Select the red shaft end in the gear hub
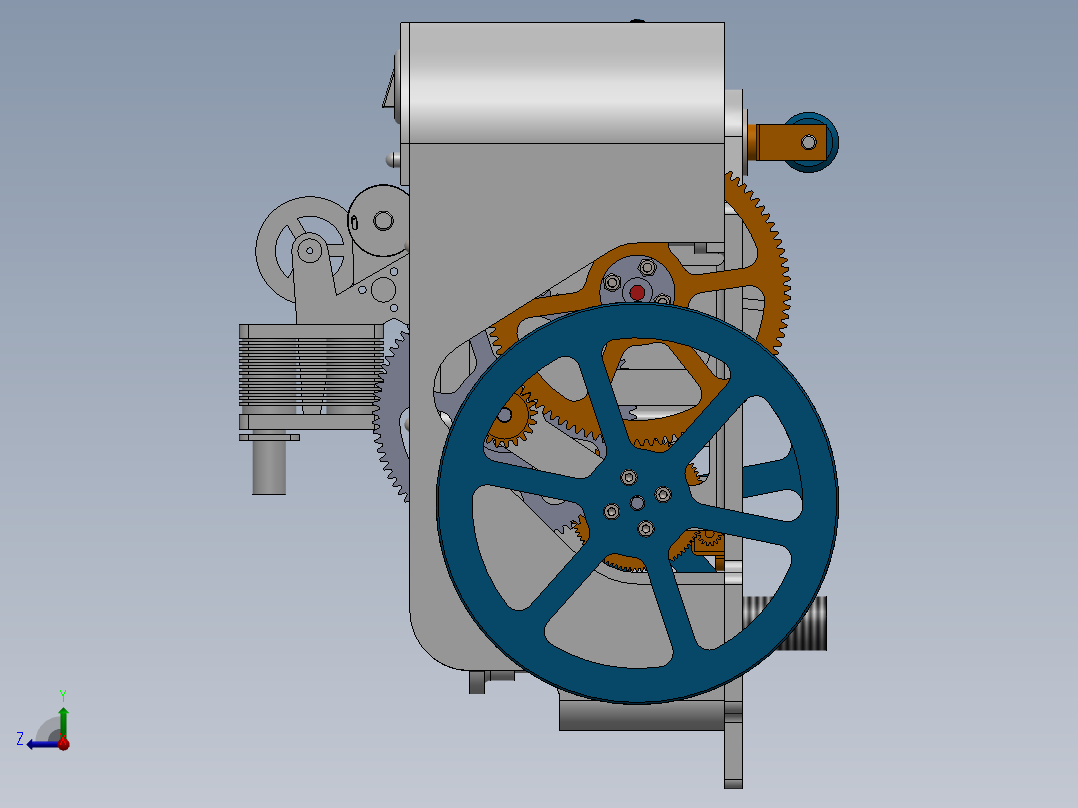 637,293
